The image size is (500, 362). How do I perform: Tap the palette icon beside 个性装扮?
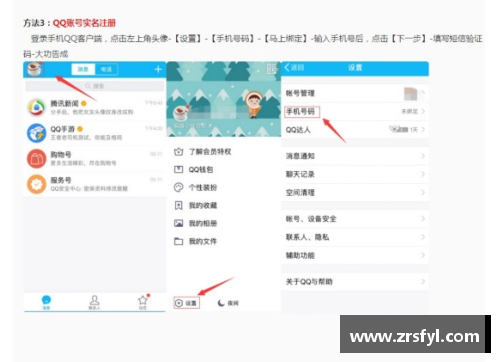179,187
